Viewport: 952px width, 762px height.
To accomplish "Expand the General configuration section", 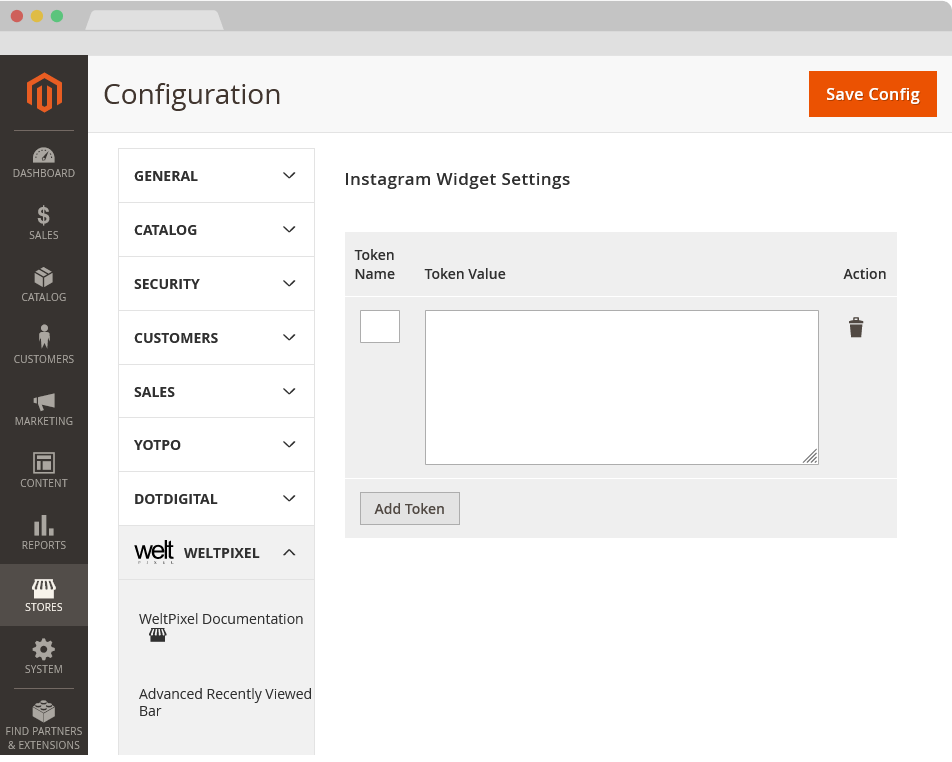I will pyautogui.click(x=216, y=176).
